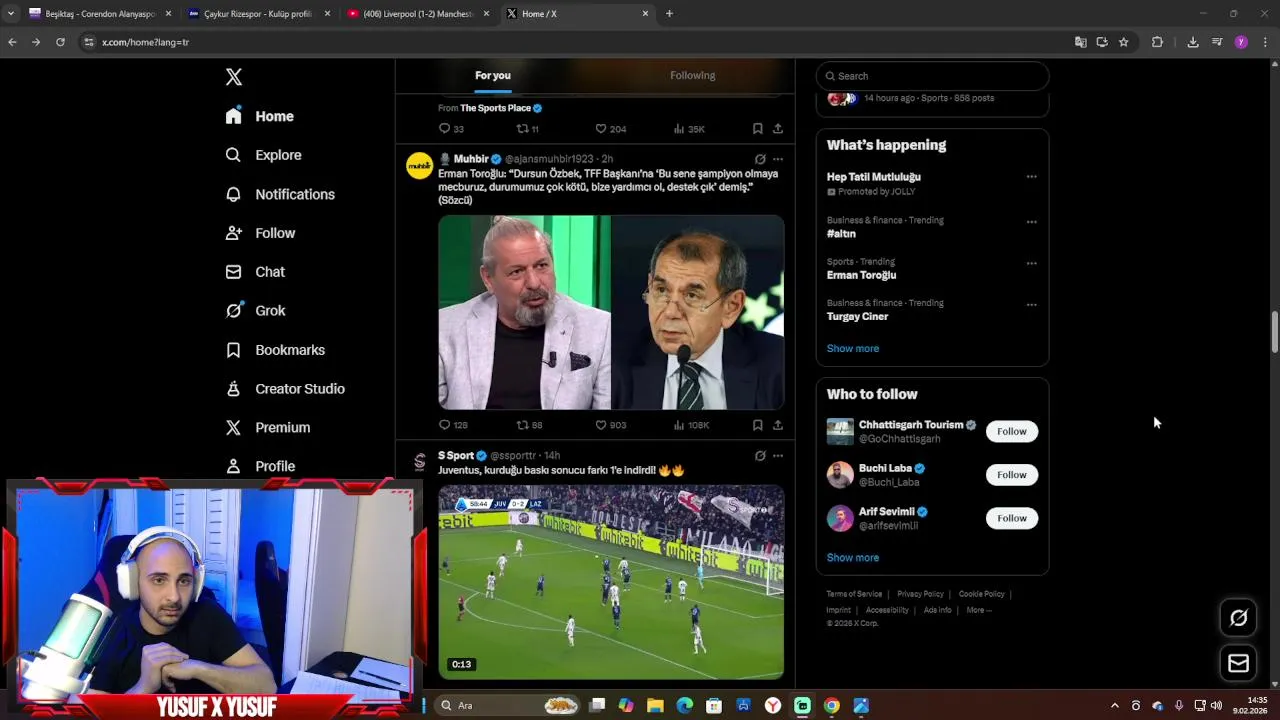Show more trends in What's happening
The height and width of the screenshot is (720, 1280).
click(852, 349)
